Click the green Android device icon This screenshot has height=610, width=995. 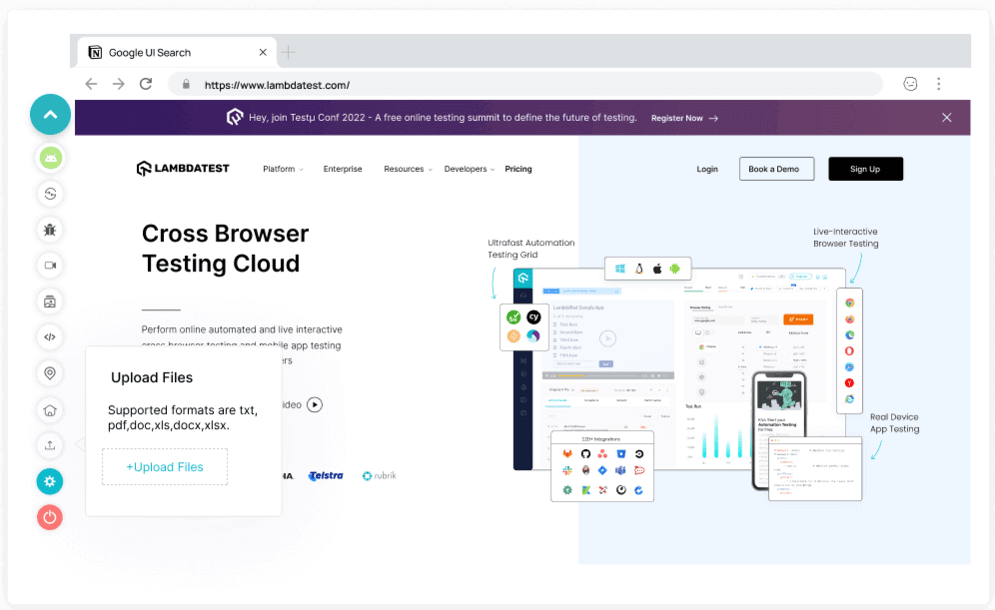[x=51, y=157]
